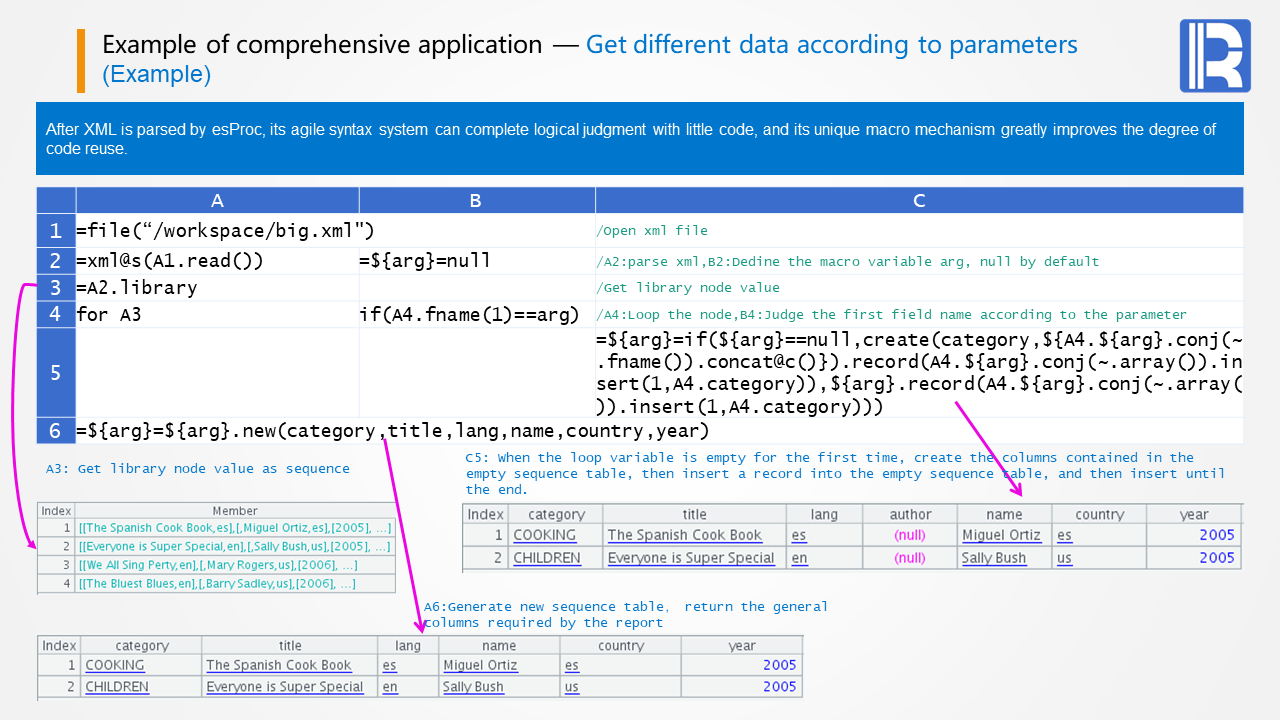1280x720 pixels.
Task: Click the =${arg}=null cell
Action: [476, 261]
